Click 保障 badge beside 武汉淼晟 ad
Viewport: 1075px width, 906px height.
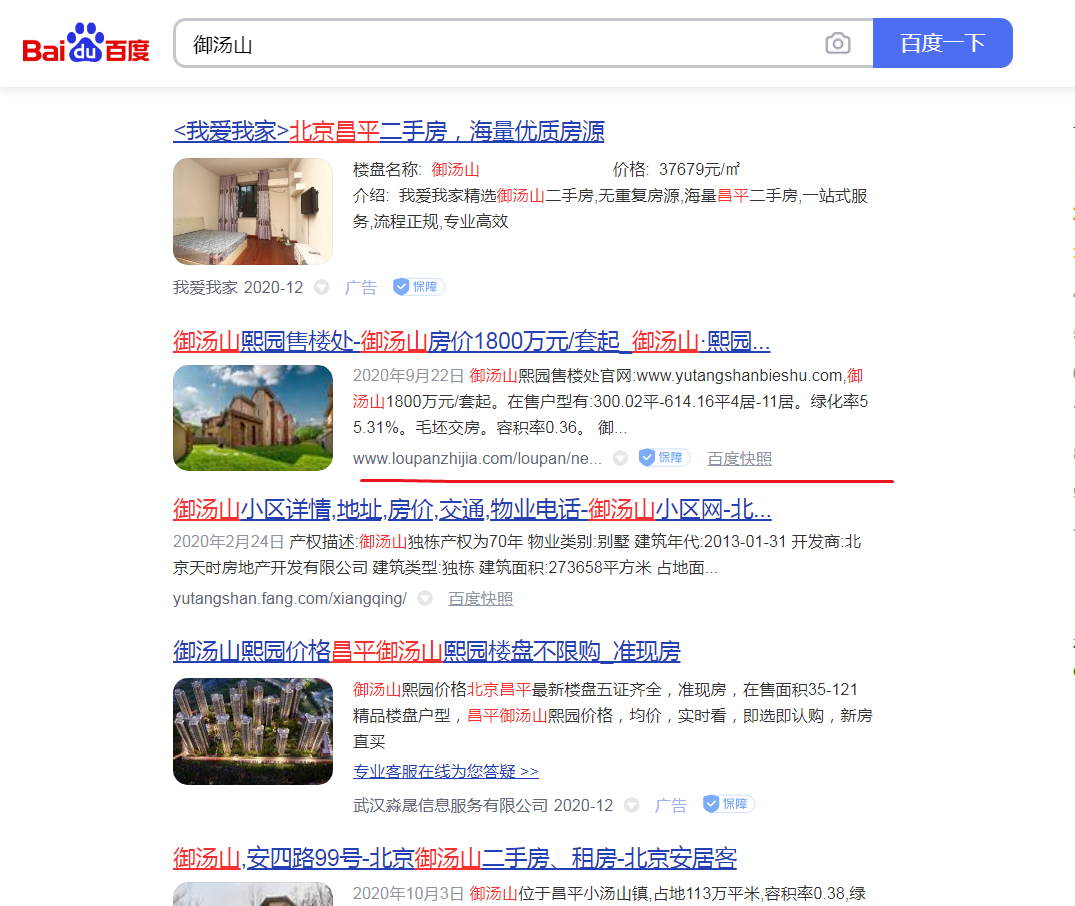pos(729,804)
